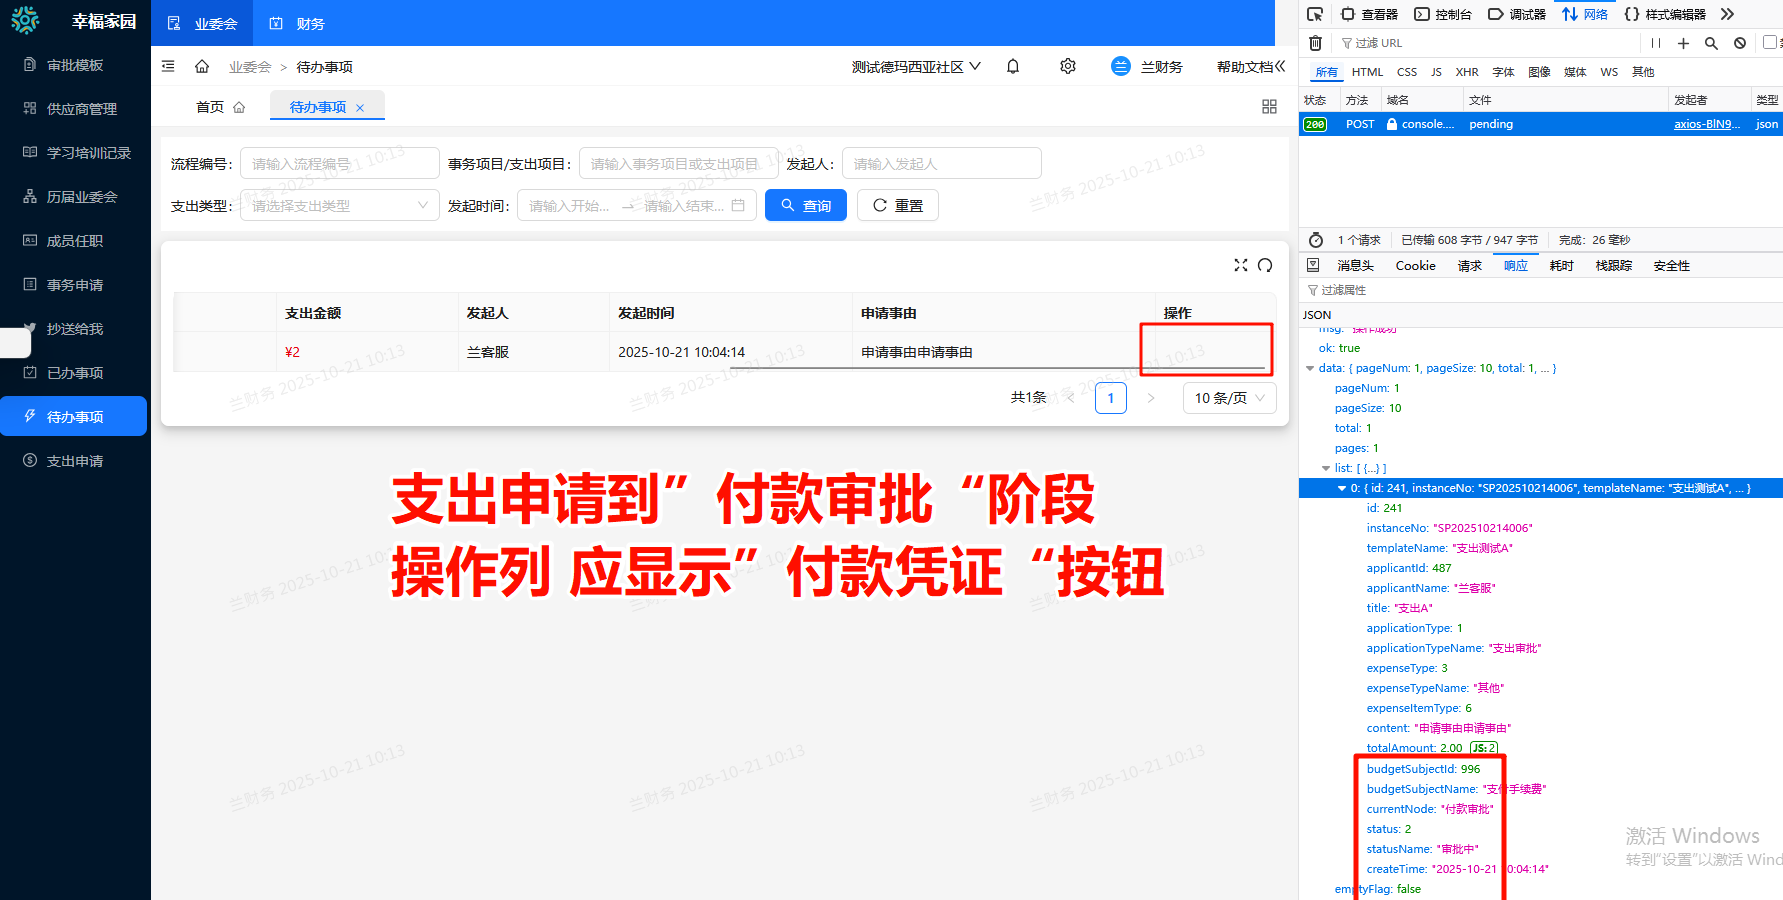The width and height of the screenshot is (1783, 900).
Task: Open the Cookie tab in DevTools
Action: tap(1415, 265)
